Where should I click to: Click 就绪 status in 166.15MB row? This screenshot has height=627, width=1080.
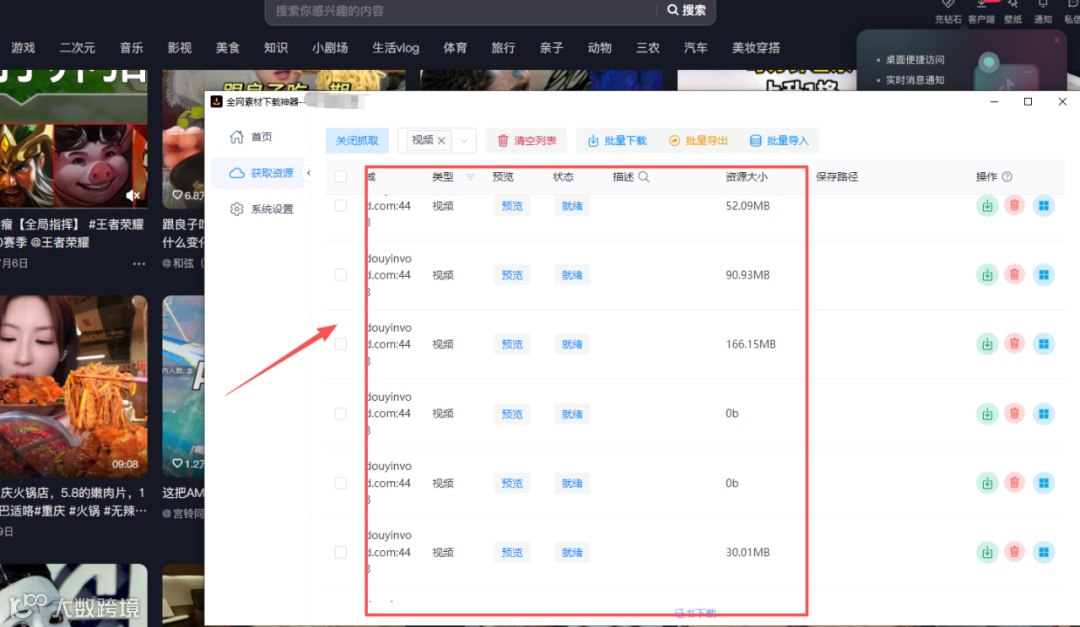(572, 345)
